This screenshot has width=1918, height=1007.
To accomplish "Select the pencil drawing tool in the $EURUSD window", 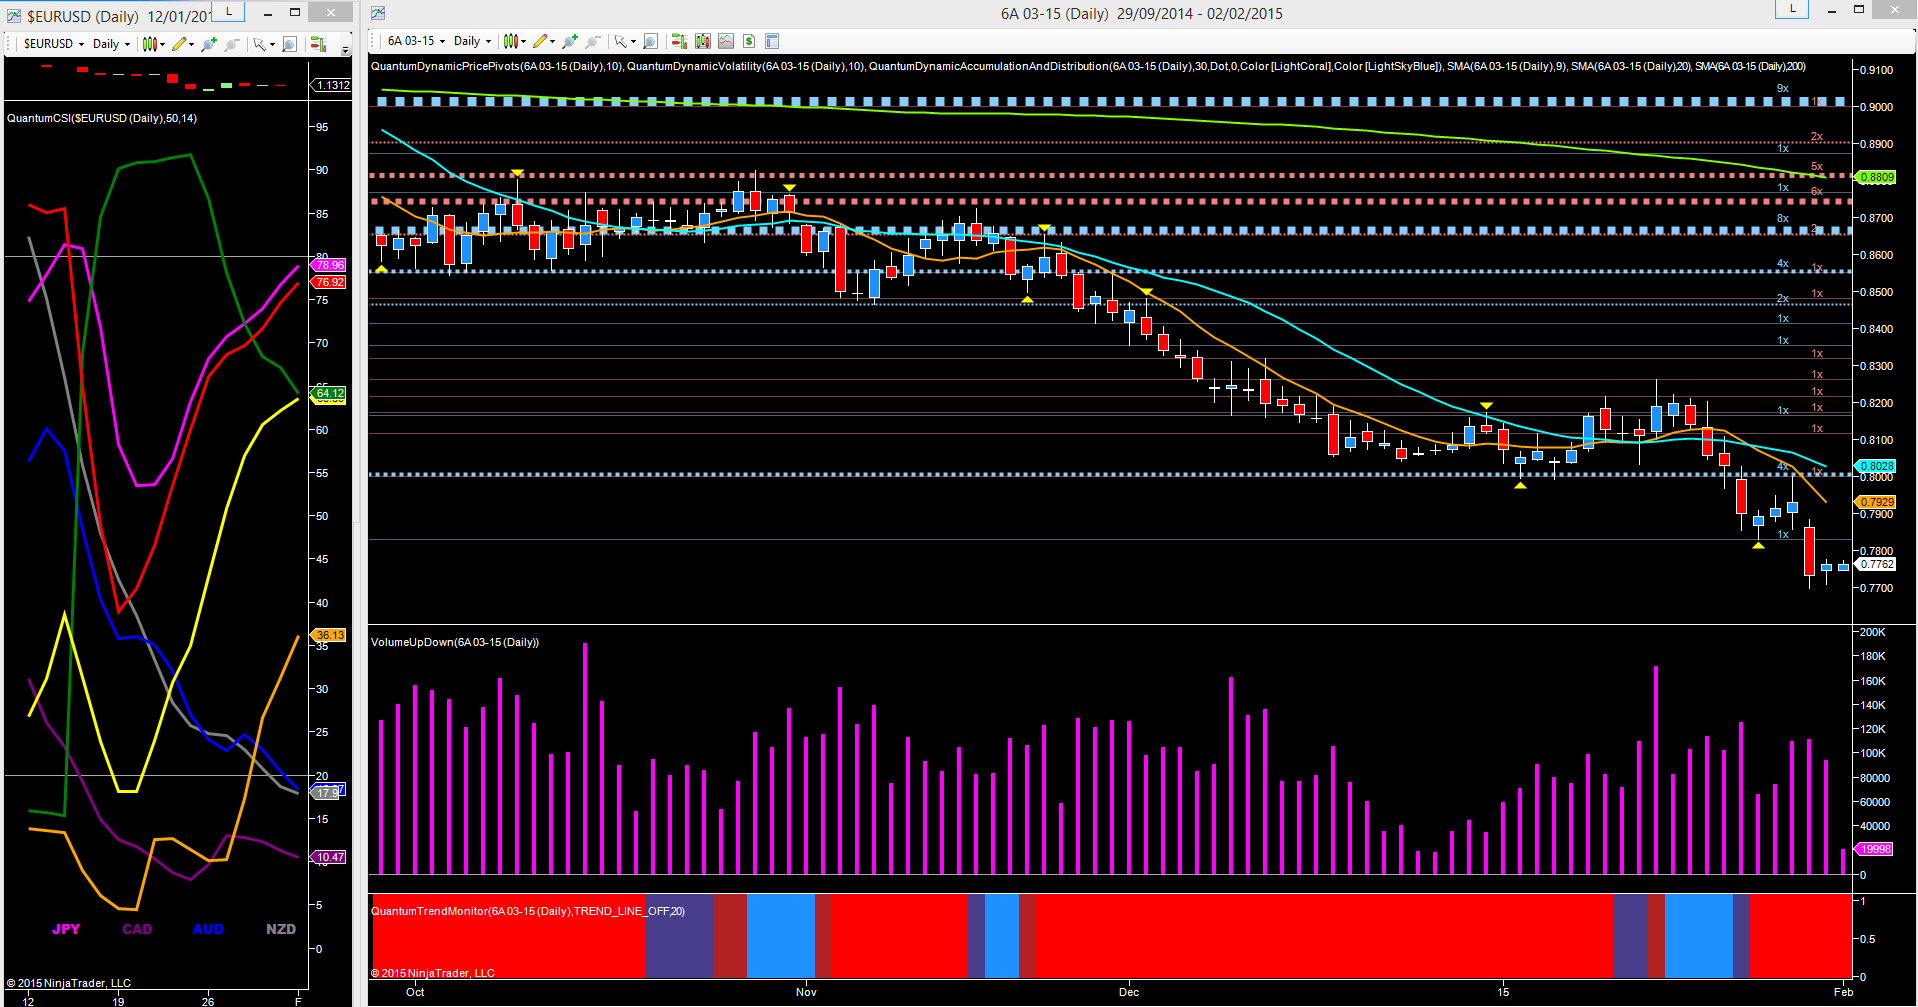I will pos(179,44).
